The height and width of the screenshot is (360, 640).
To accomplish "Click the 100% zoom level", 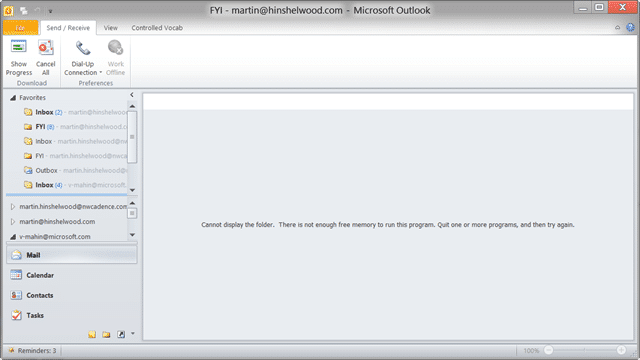I will click(531, 351).
